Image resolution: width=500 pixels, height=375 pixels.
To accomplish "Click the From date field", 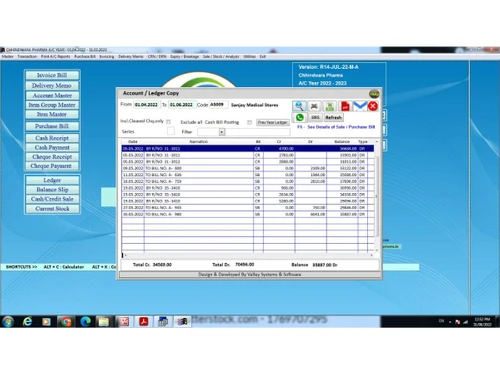I will pos(146,105).
